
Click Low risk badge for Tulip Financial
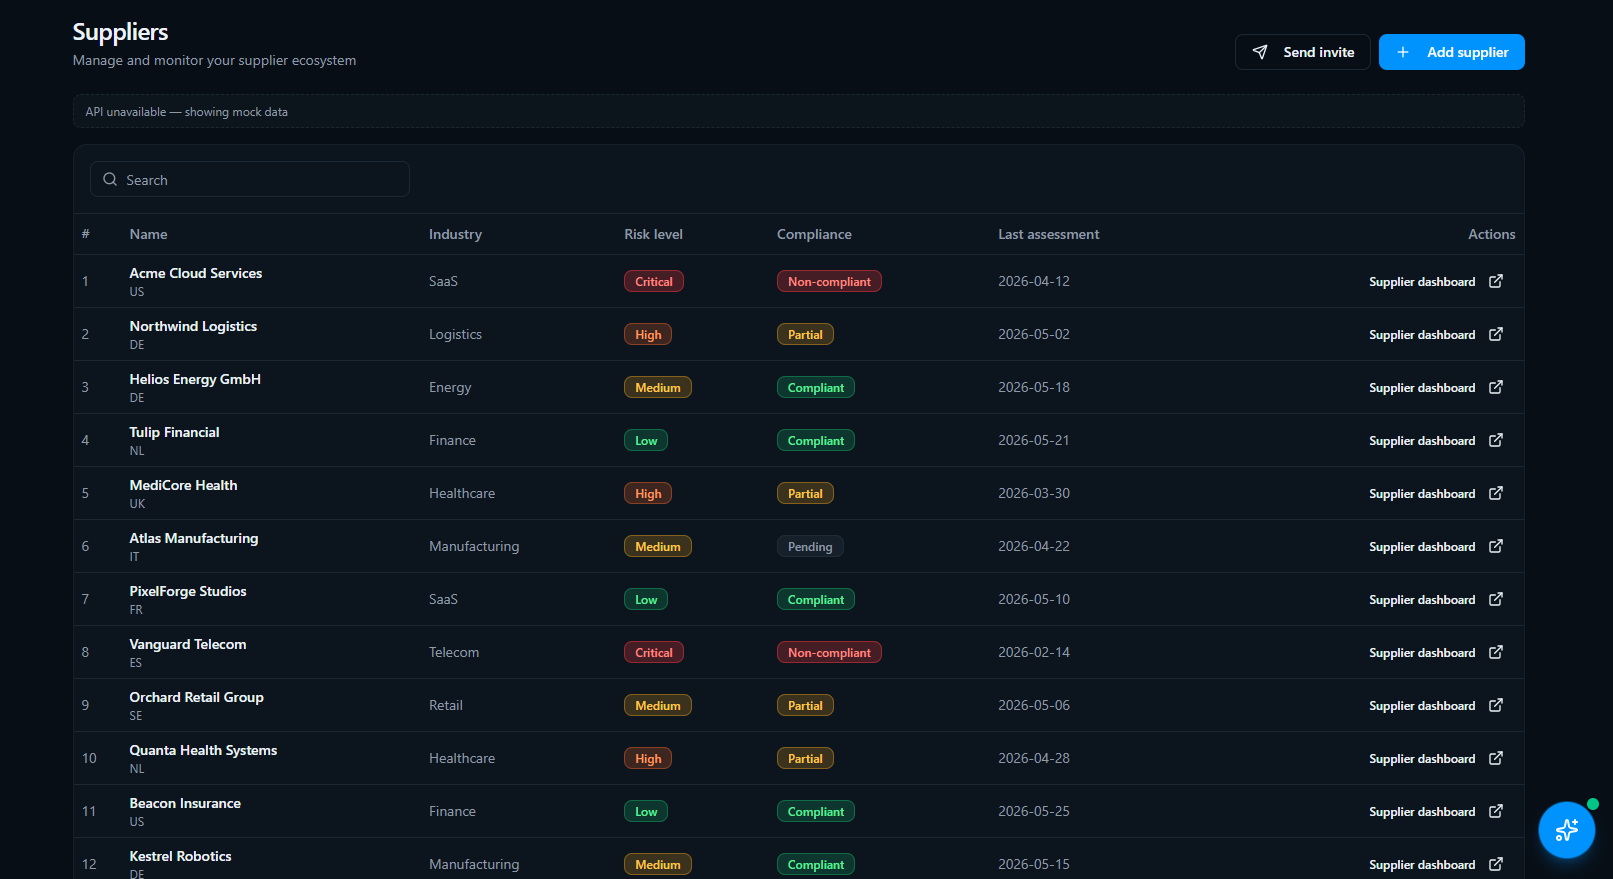(646, 441)
